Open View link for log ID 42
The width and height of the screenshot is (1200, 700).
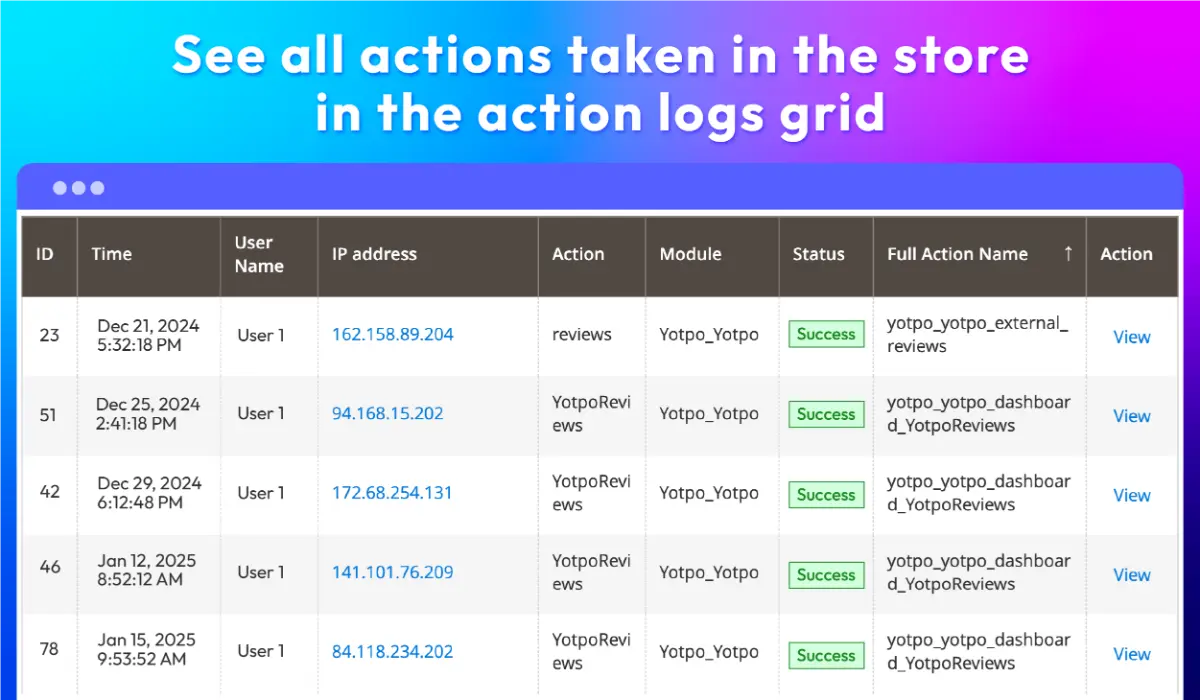click(x=1131, y=495)
